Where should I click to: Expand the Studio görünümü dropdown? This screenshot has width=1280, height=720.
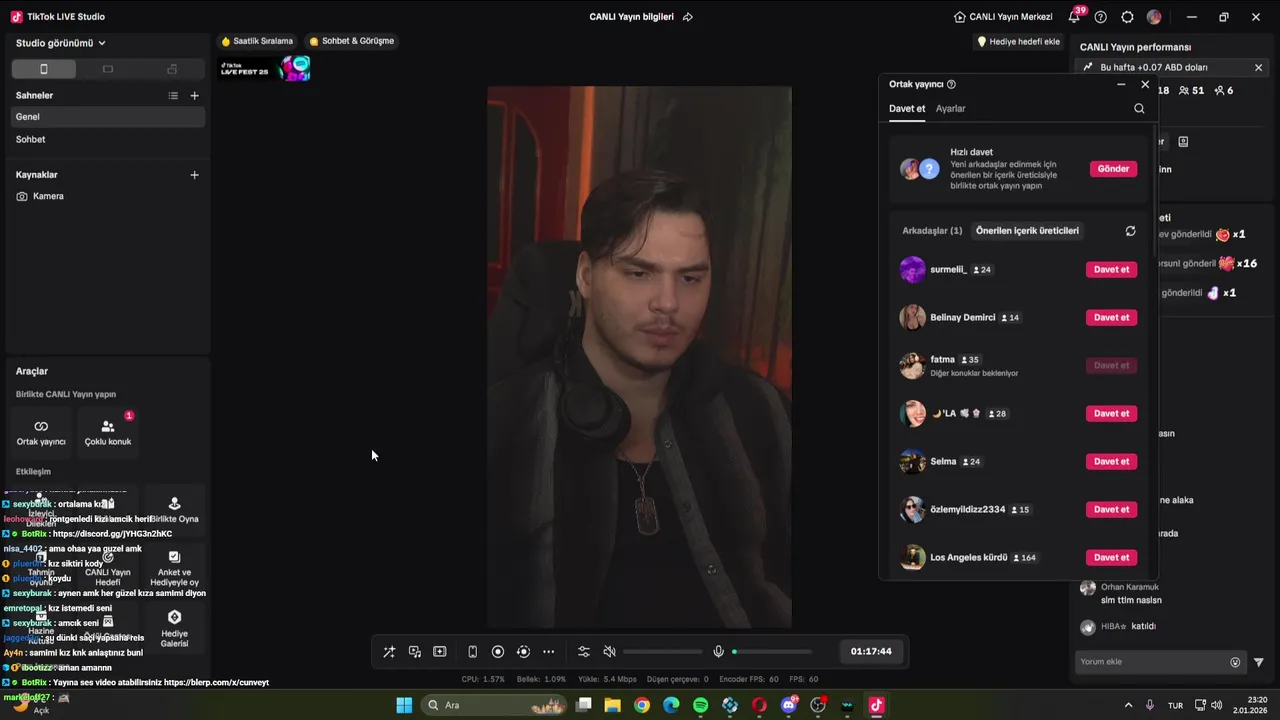pyautogui.click(x=61, y=43)
